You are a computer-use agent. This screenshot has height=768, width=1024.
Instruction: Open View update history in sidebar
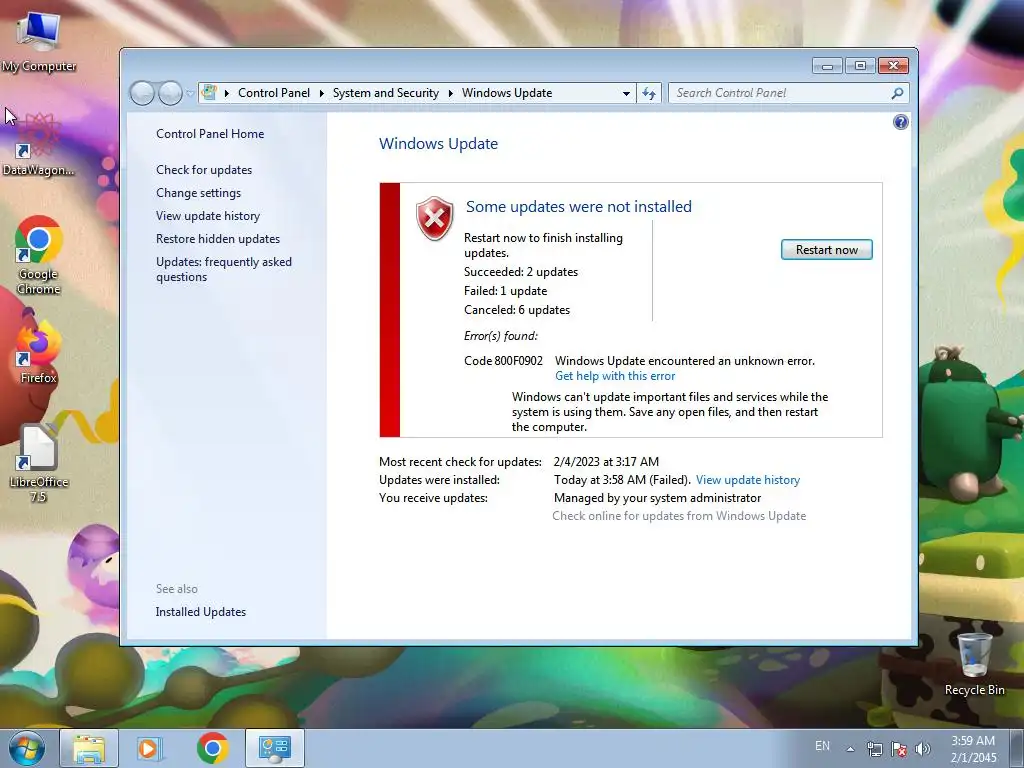coord(208,216)
